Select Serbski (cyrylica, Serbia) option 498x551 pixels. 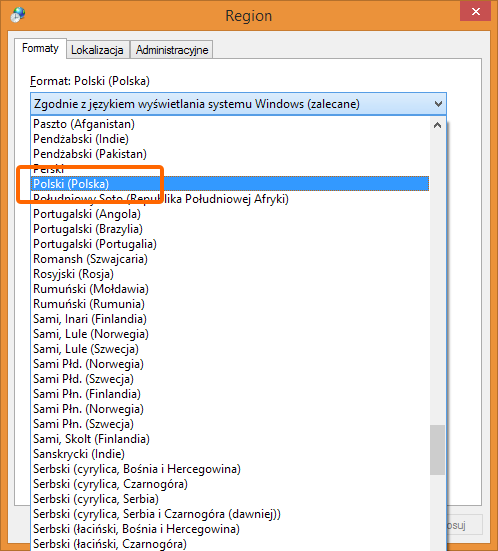(230, 499)
